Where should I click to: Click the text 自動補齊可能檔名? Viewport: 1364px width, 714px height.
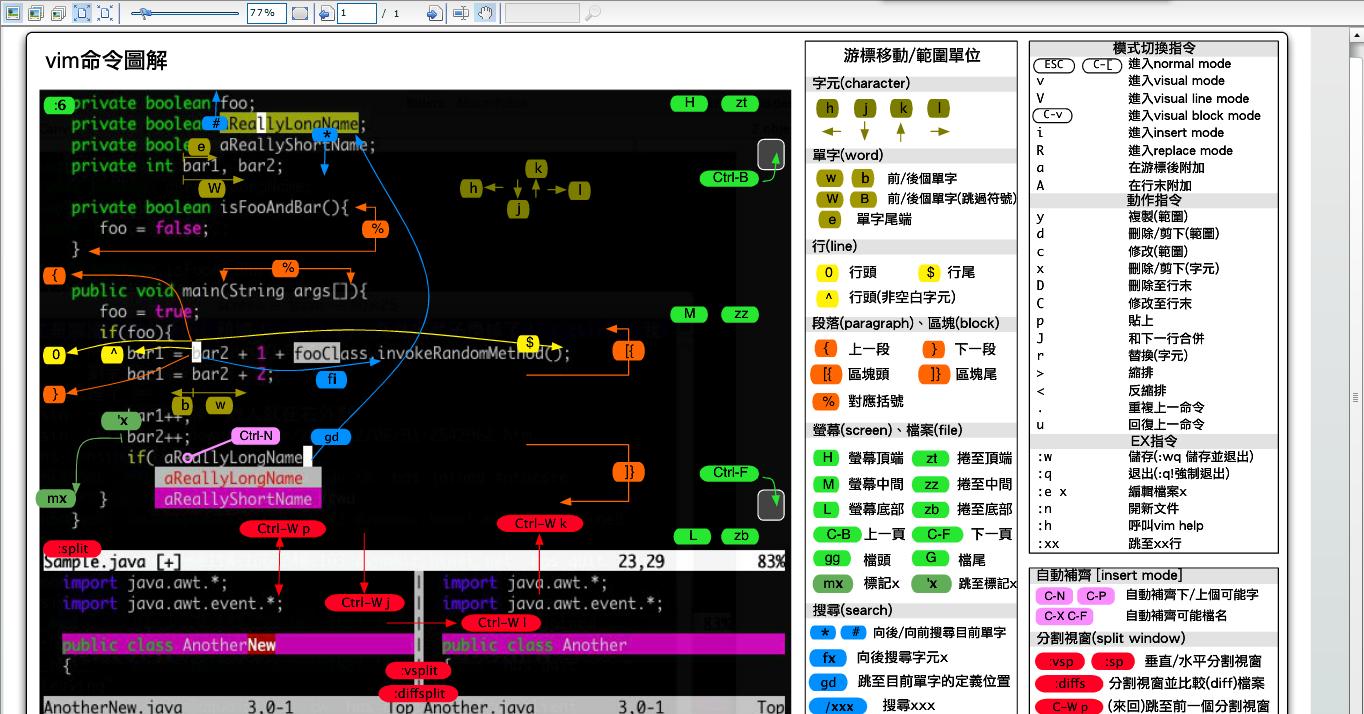pyautogui.click(x=1176, y=617)
